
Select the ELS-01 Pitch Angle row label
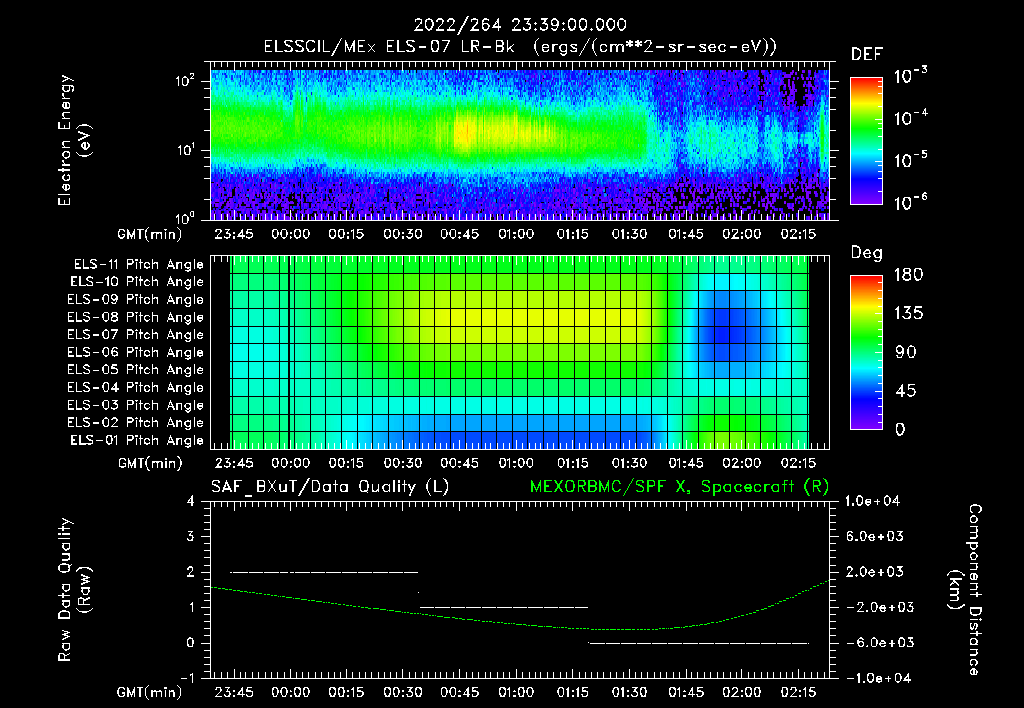(136, 441)
